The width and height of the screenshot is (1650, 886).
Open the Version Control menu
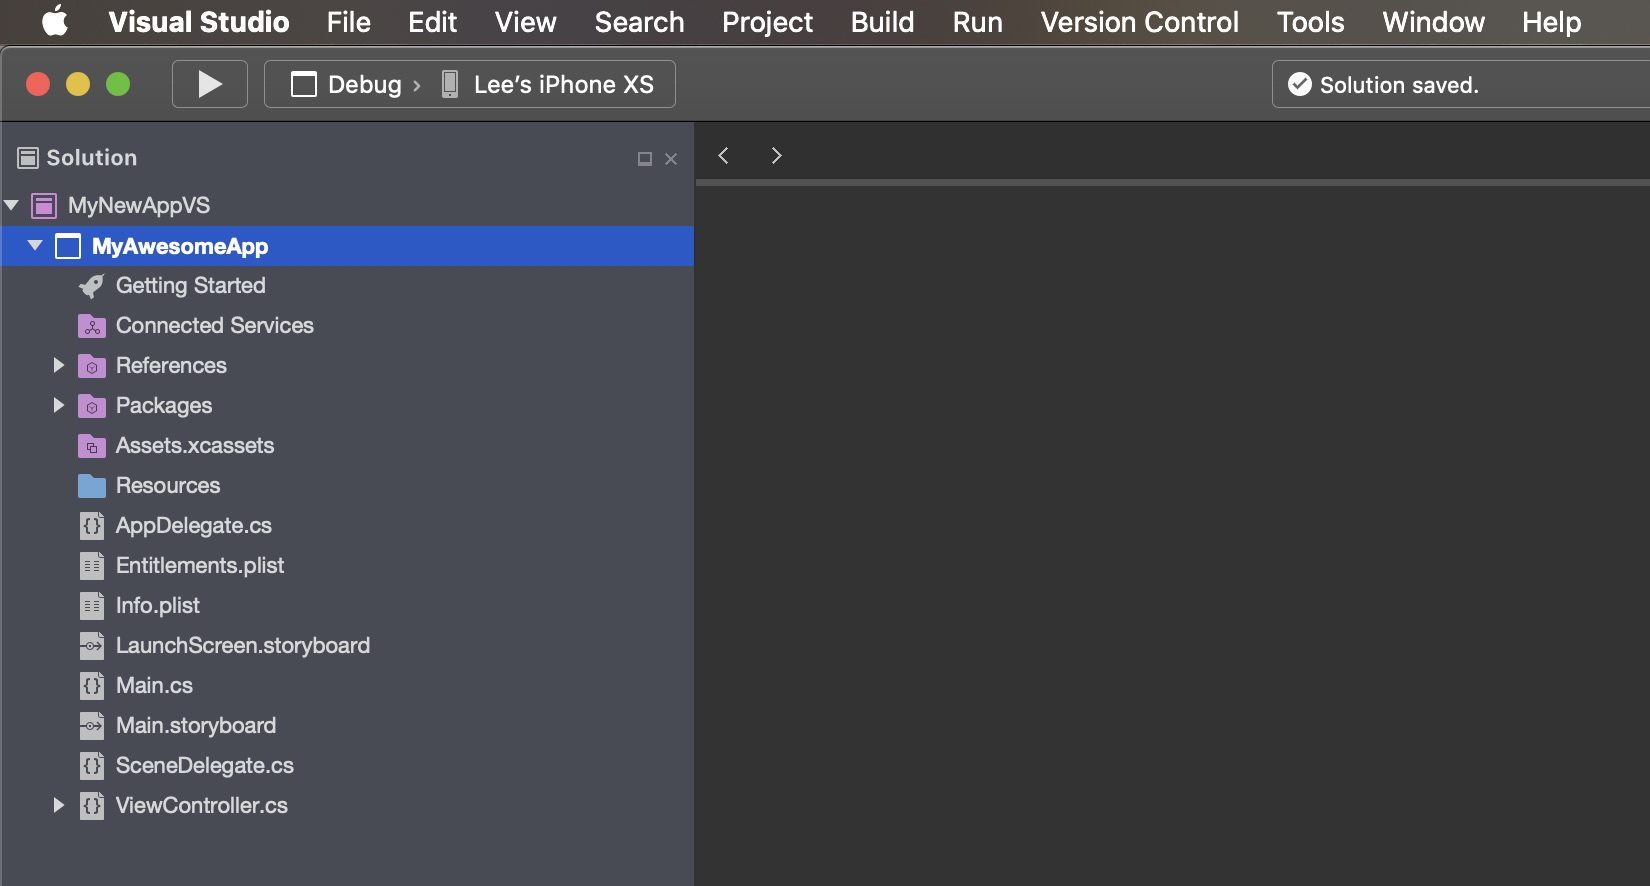click(1139, 22)
